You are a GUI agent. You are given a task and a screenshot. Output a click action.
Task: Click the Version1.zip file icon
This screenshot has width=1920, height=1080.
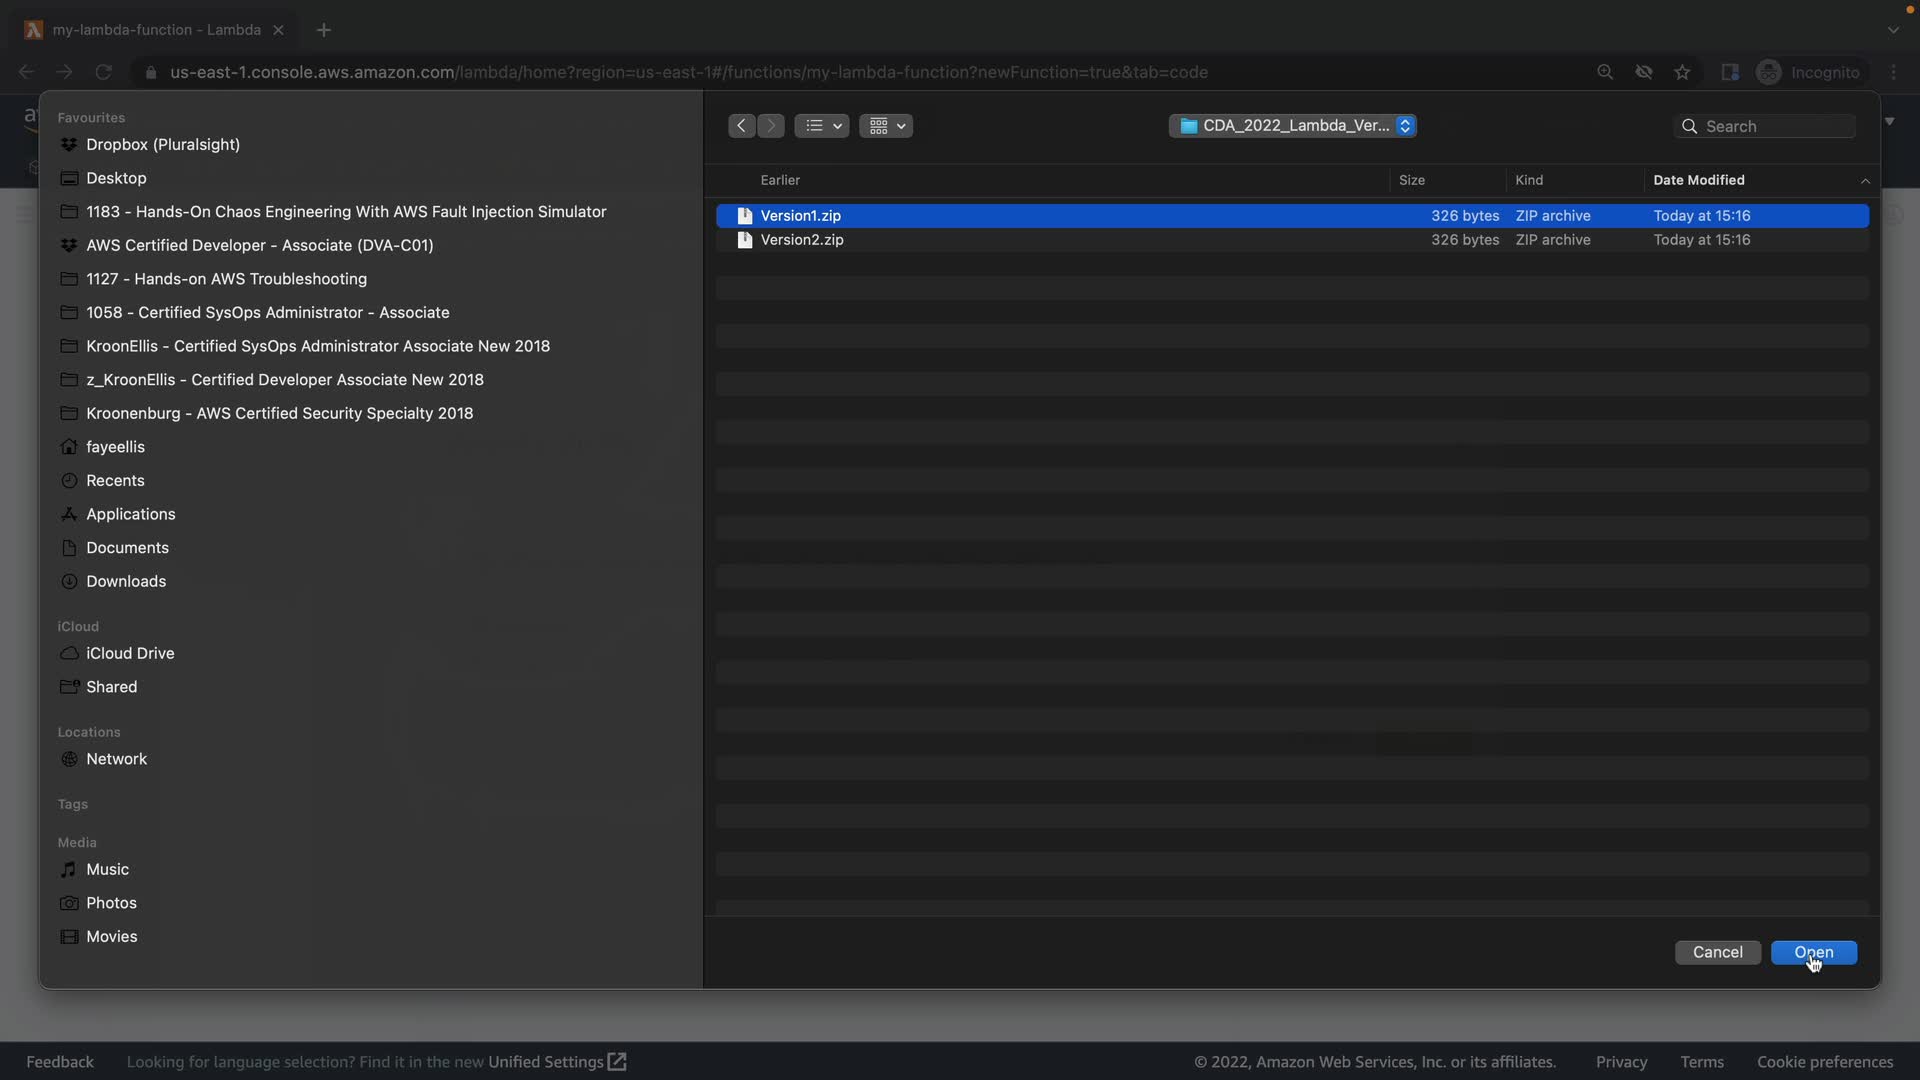pyautogui.click(x=744, y=216)
